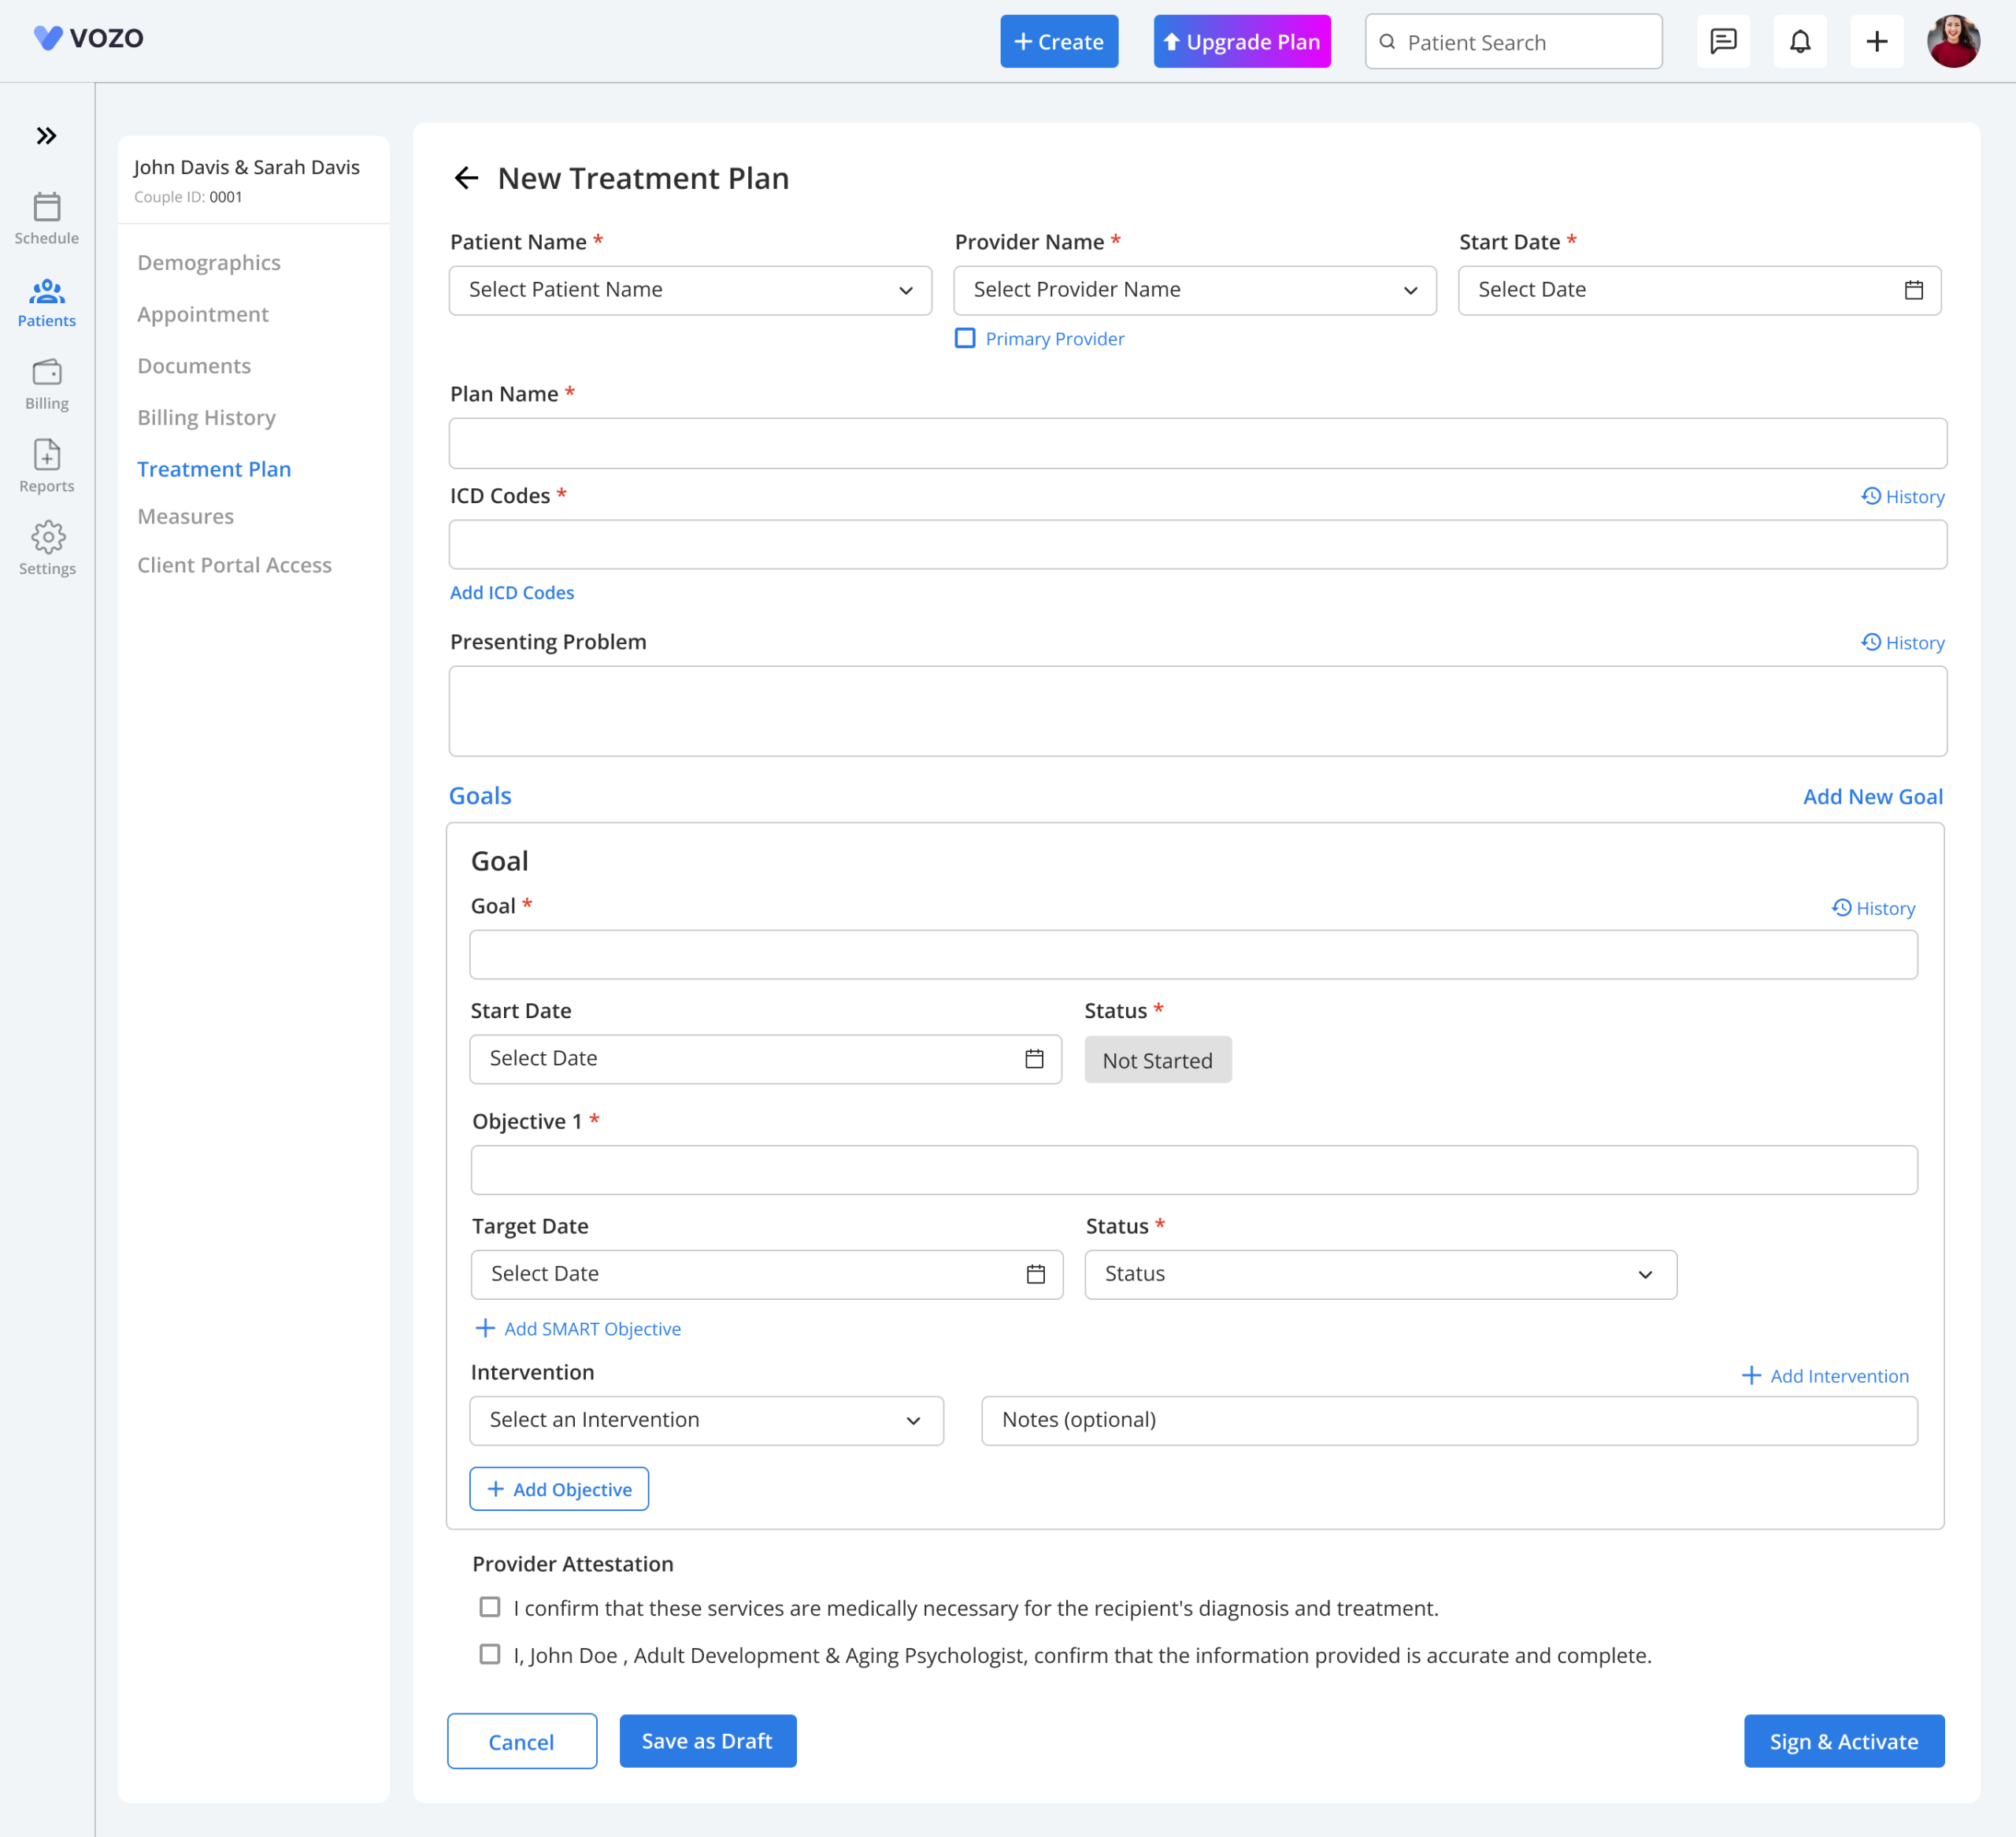Viewport: 2016px width, 1837px height.
Task: Open objective Status dropdown
Action: [1381, 1274]
